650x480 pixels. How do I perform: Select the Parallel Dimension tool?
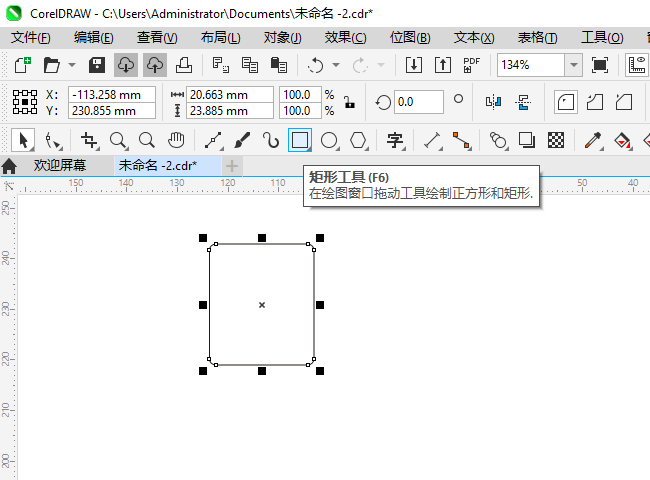pyautogui.click(x=432, y=141)
